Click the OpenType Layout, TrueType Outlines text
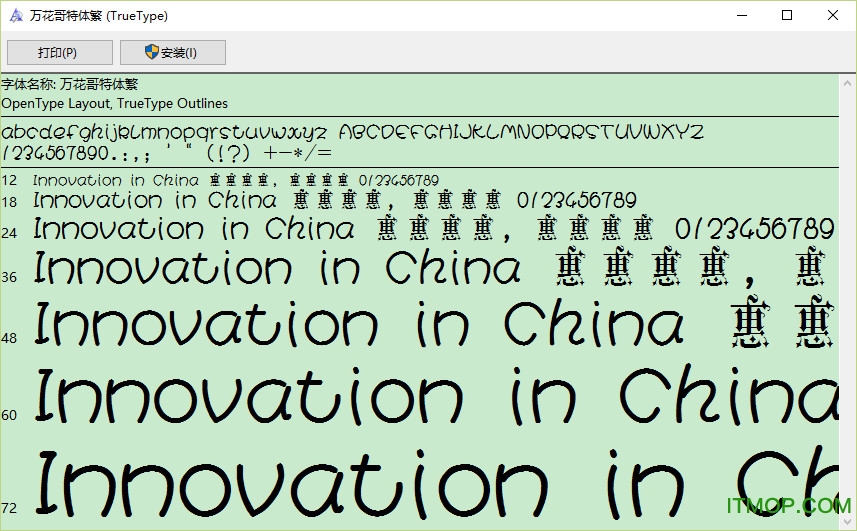 coord(115,103)
